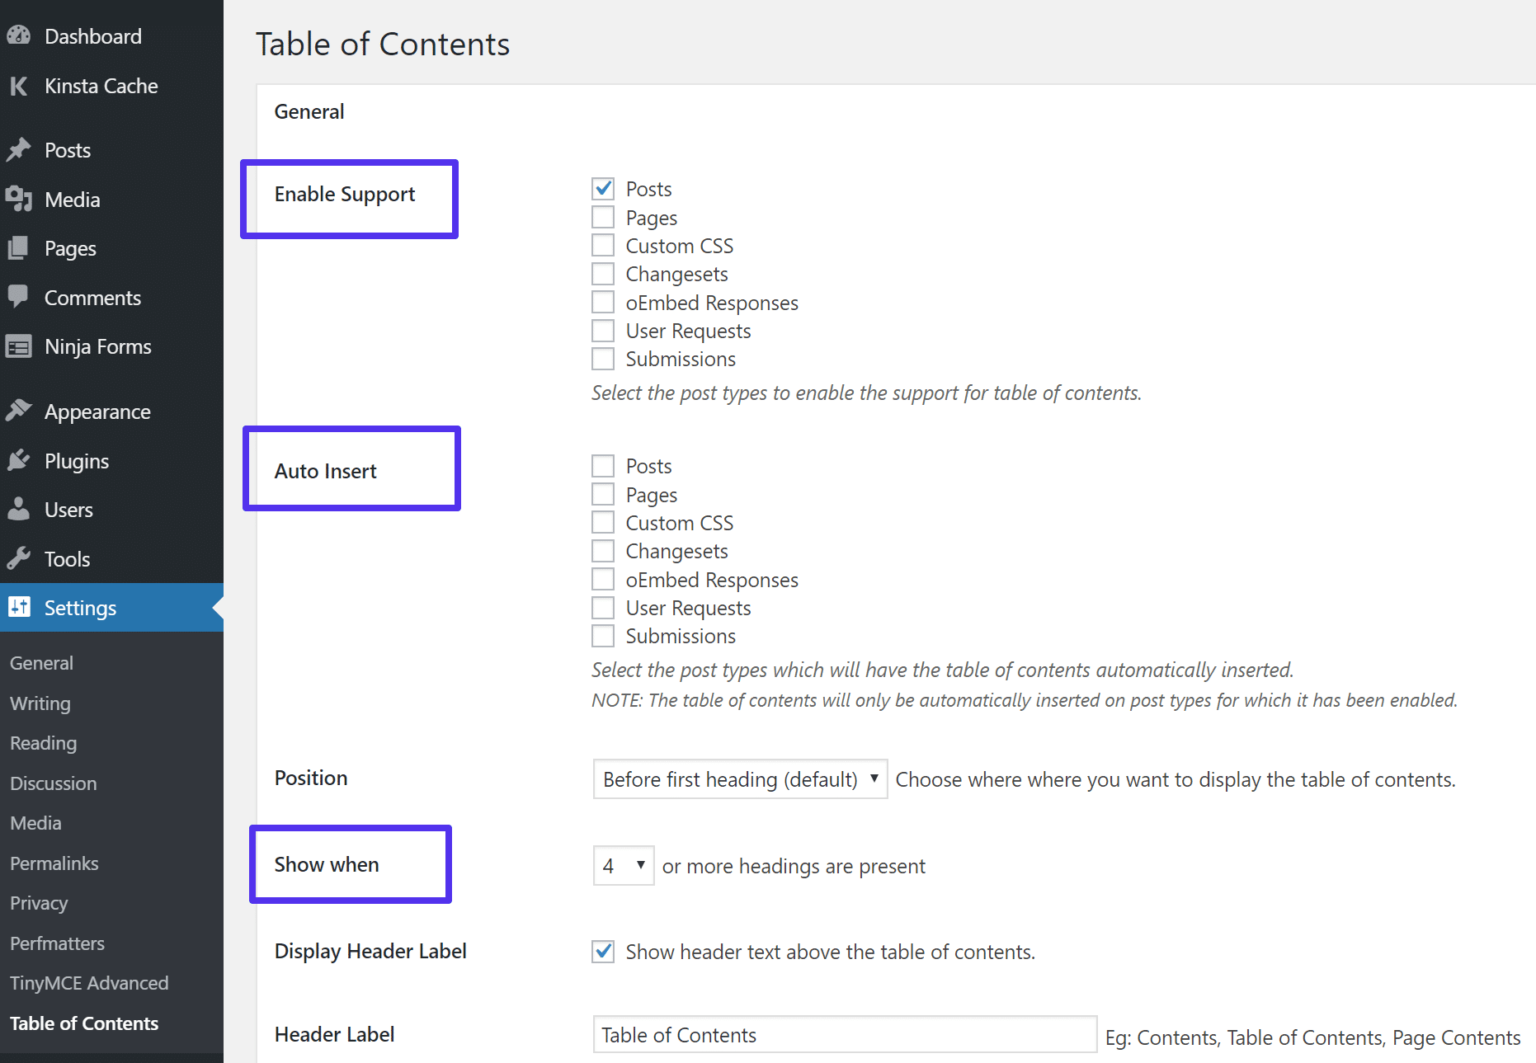
Task: Open Ninja Forms via its icon
Action: pyautogui.click(x=18, y=346)
